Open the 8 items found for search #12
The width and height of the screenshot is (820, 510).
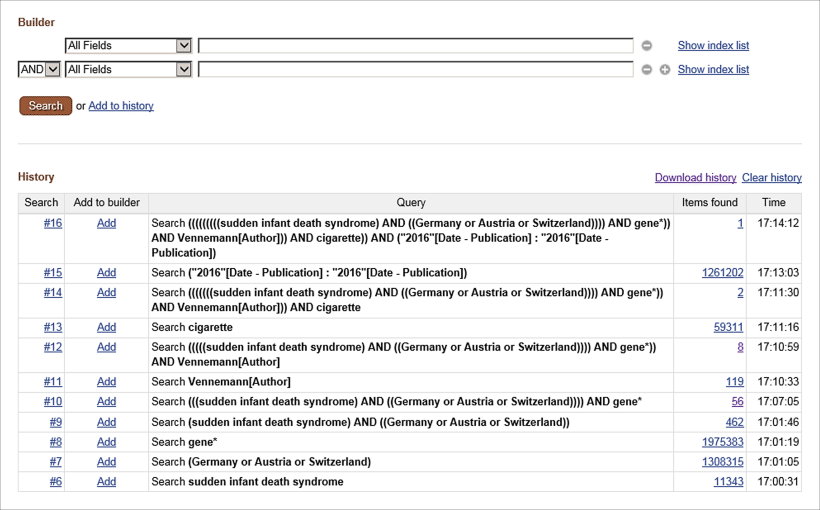[741, 347]
